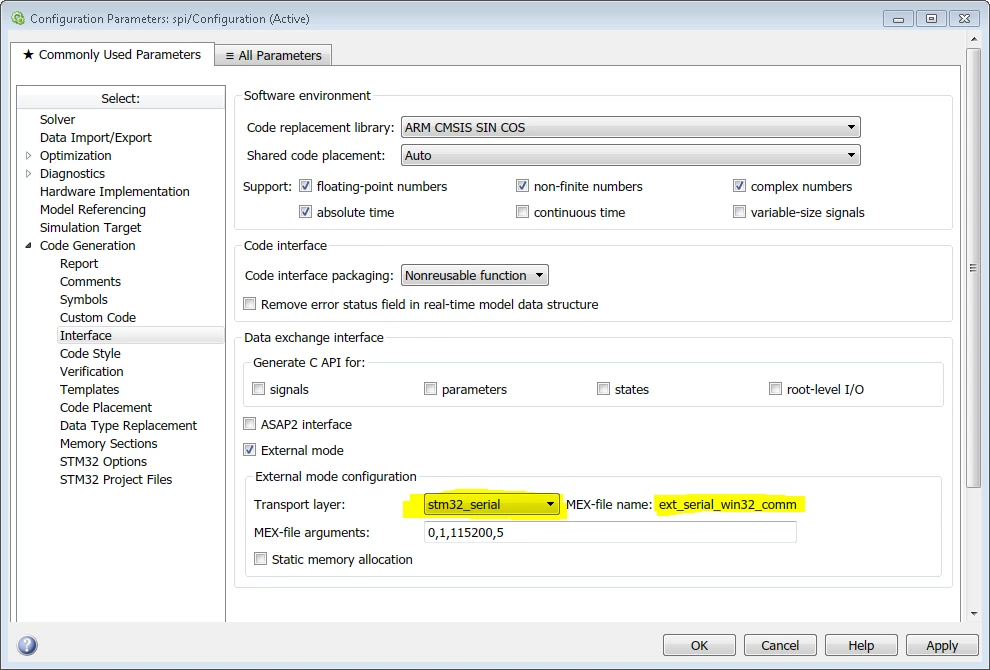Image resolution: width=990 pixels, height=670 pixels.
Task: Open the Code Style page
Action: [90, 354]
